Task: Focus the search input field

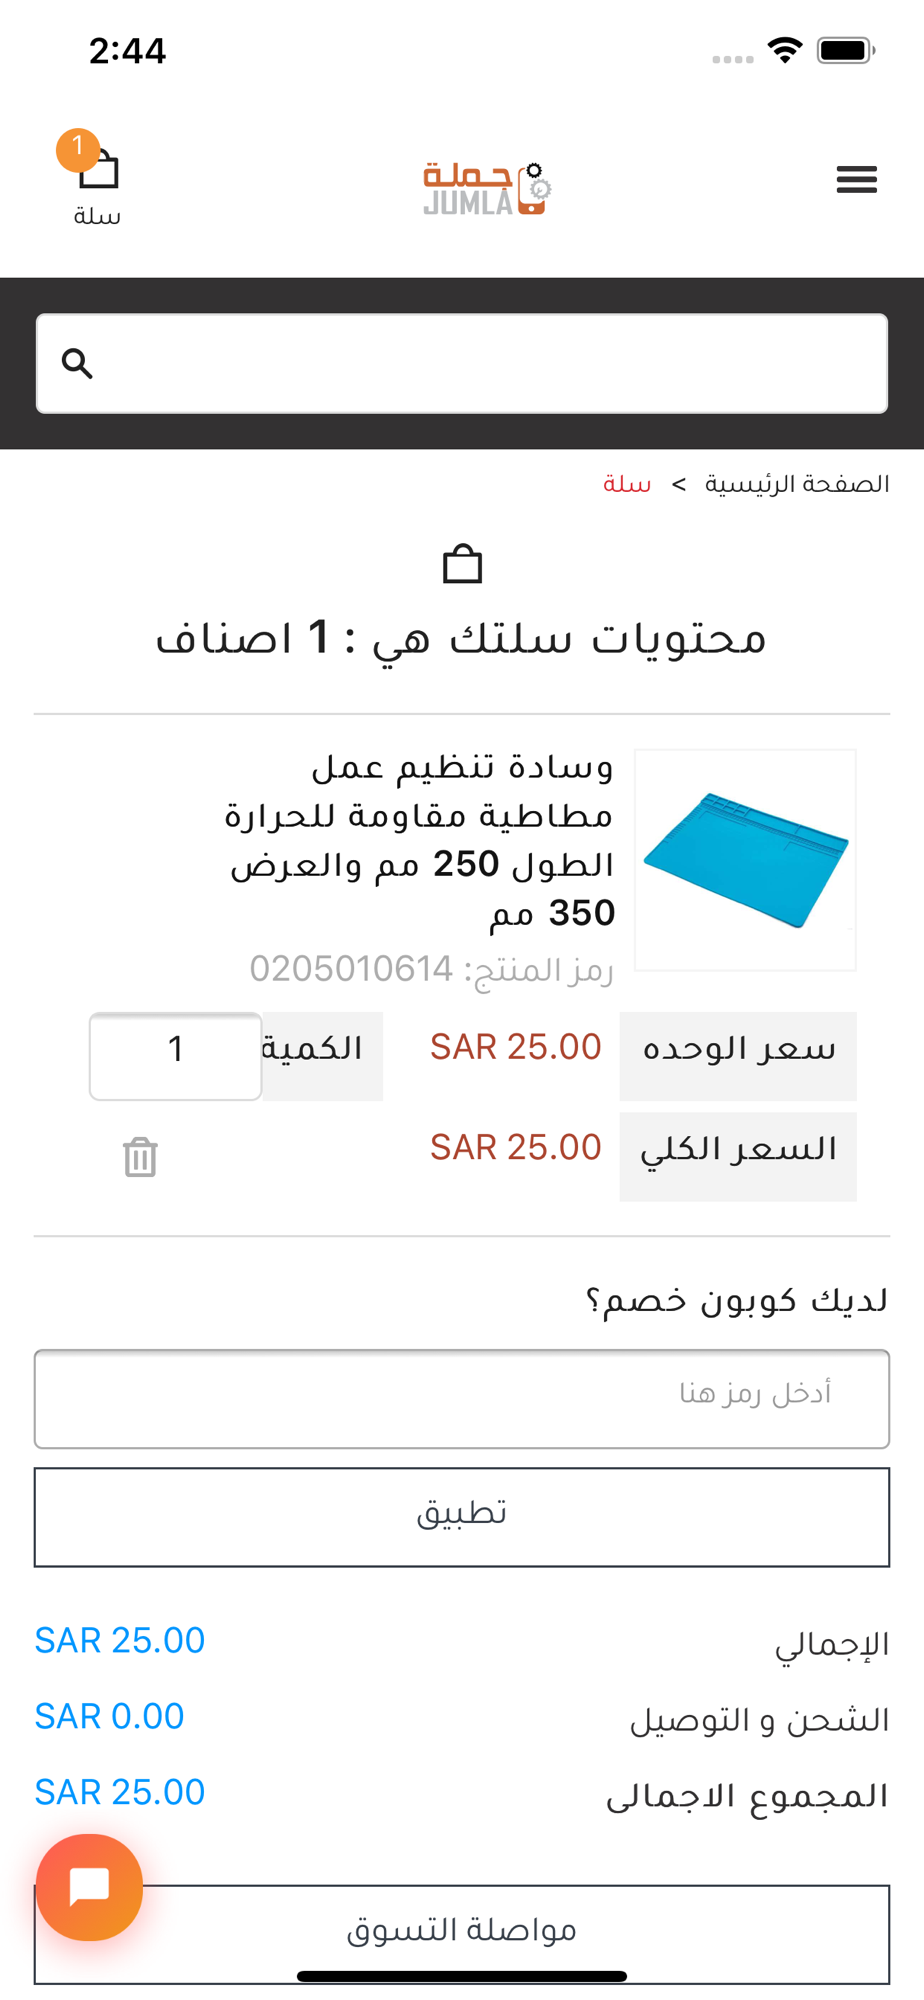Action: click(462, 363)
